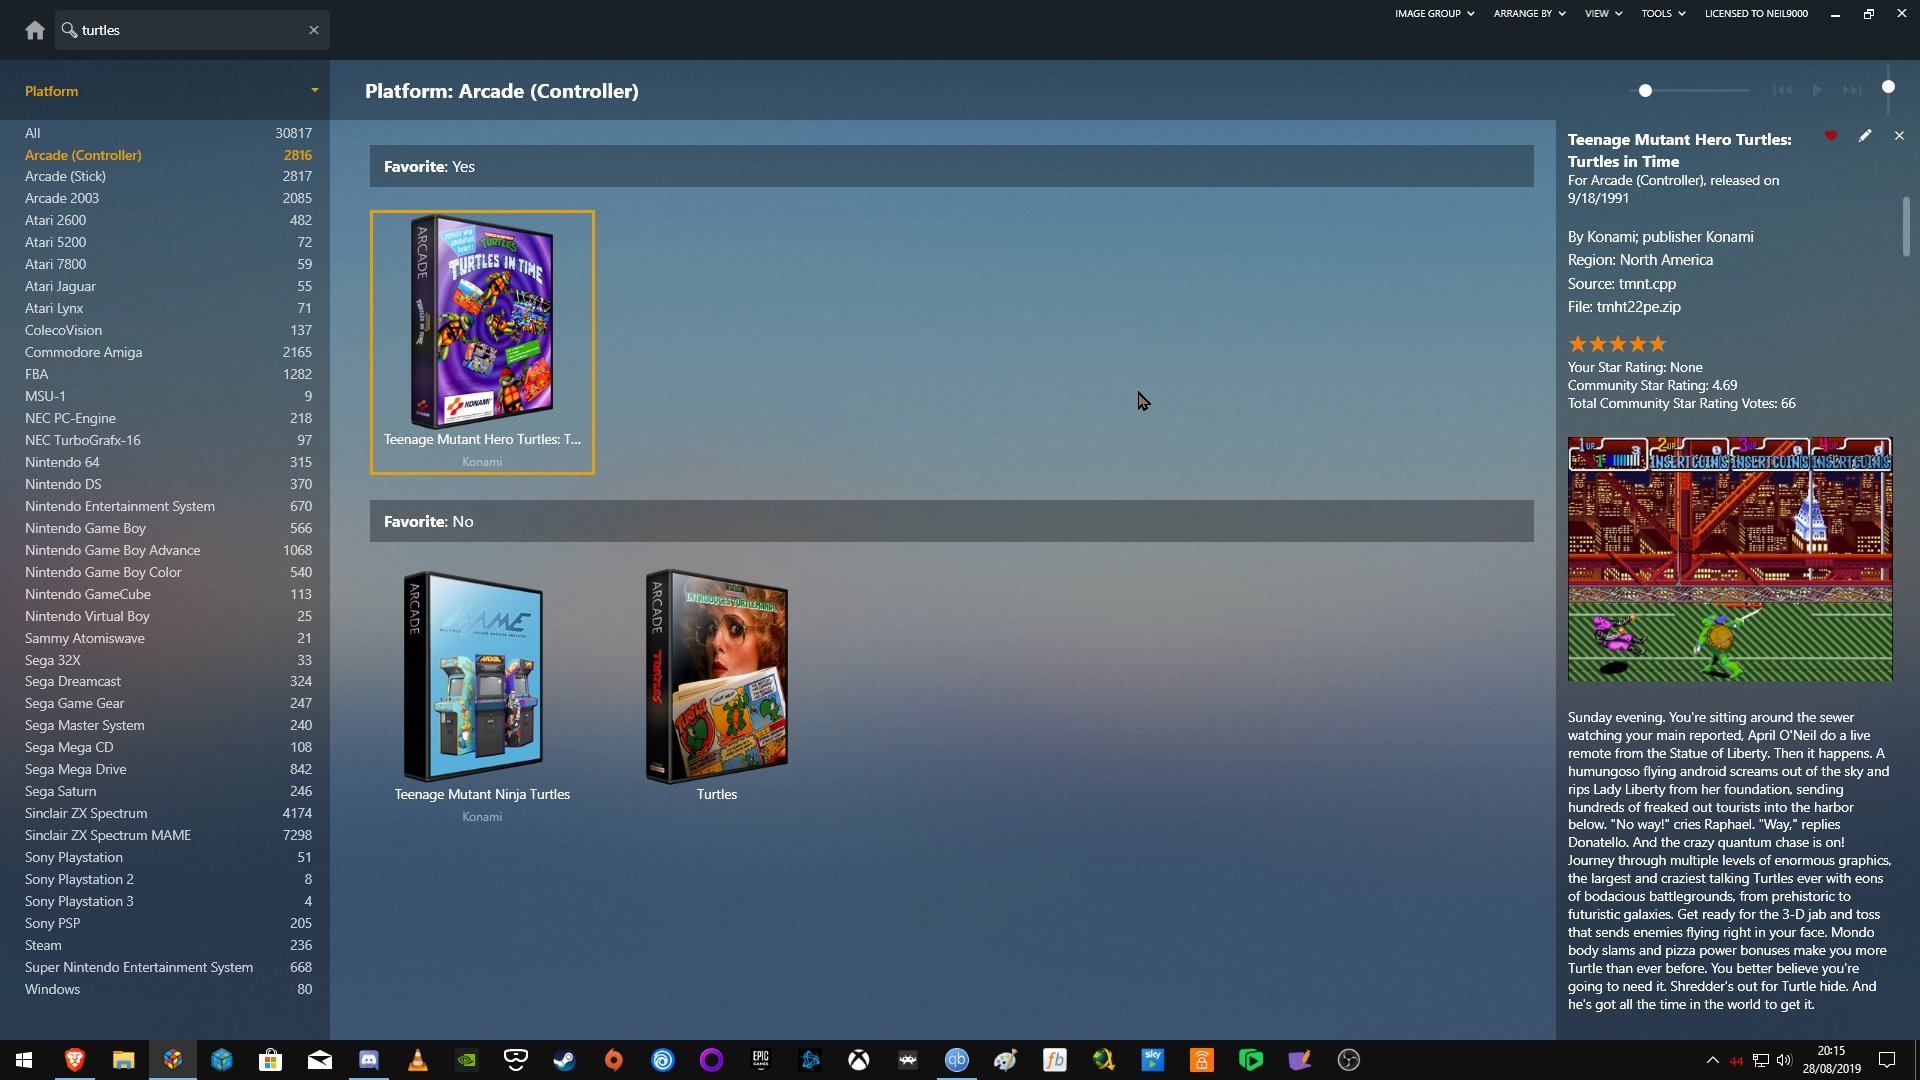
Task: Select Commodore Amiga platform
Action: point(168,352)
